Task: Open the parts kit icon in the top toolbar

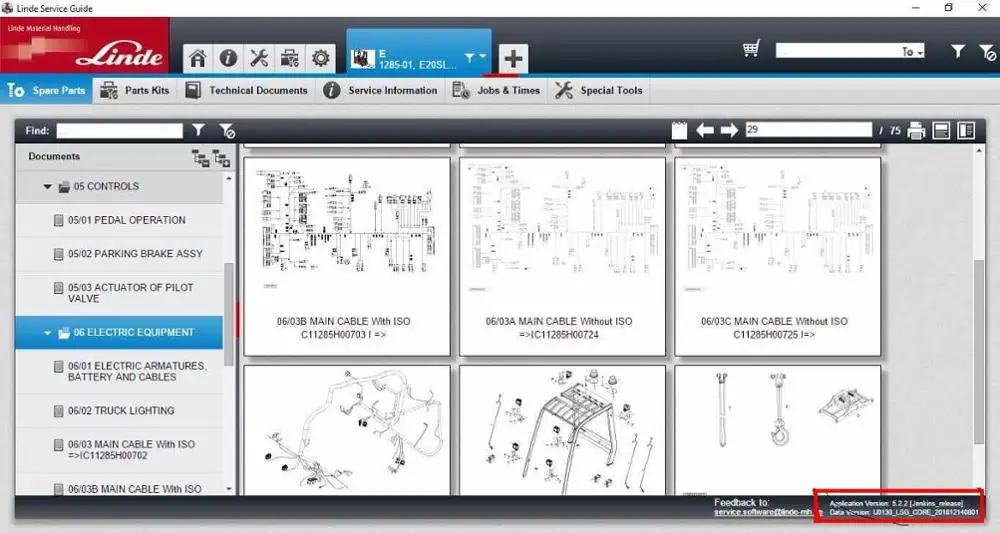Action: click(290, 59)
